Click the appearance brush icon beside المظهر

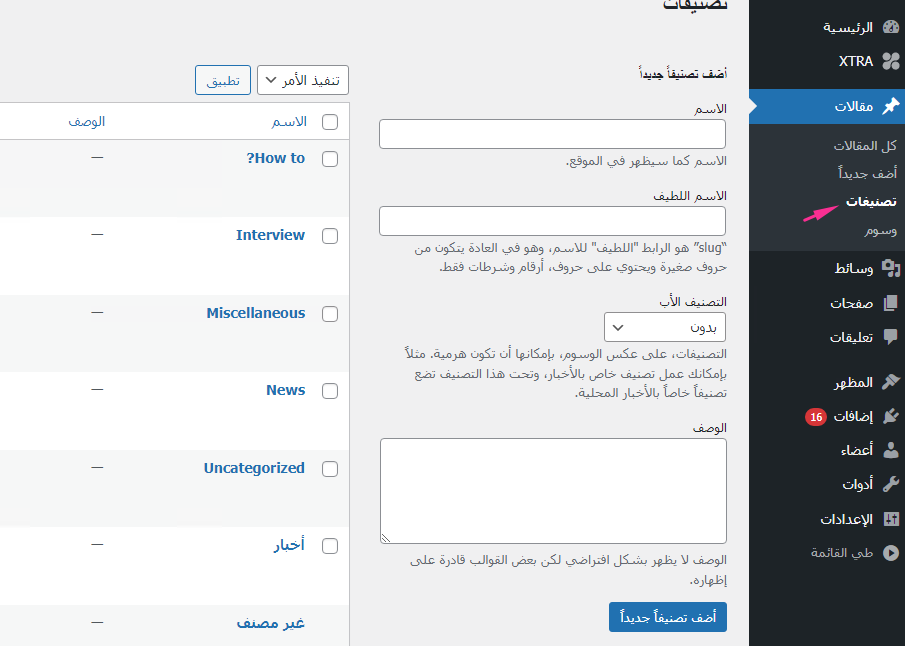point(890,382)
